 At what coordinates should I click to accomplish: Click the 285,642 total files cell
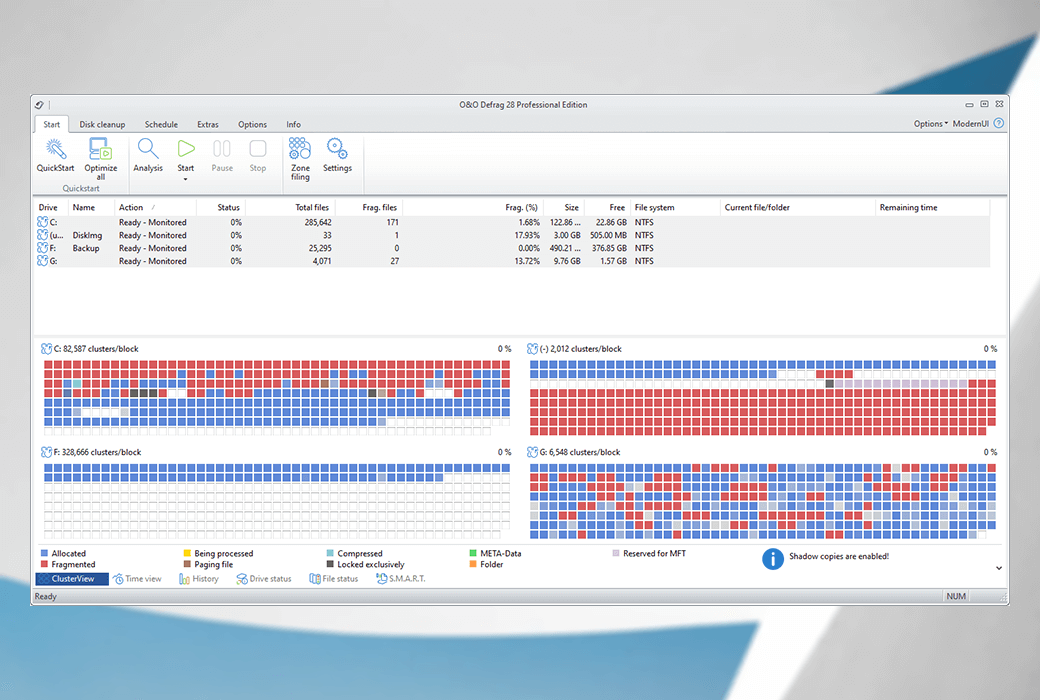click(318, 222)
